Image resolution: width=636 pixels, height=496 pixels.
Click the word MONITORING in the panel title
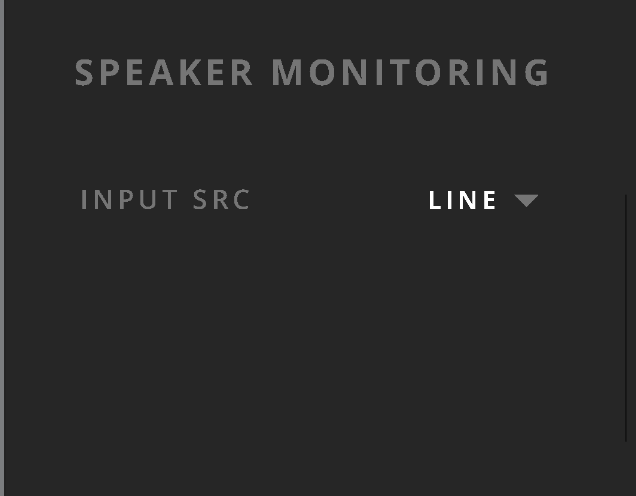[x=410, y=72]
